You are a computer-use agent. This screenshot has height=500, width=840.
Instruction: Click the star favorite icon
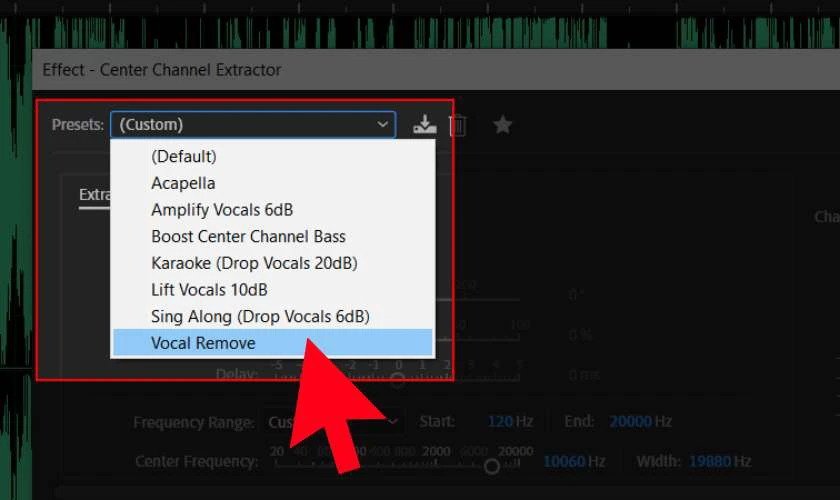[x=502, y=125]
